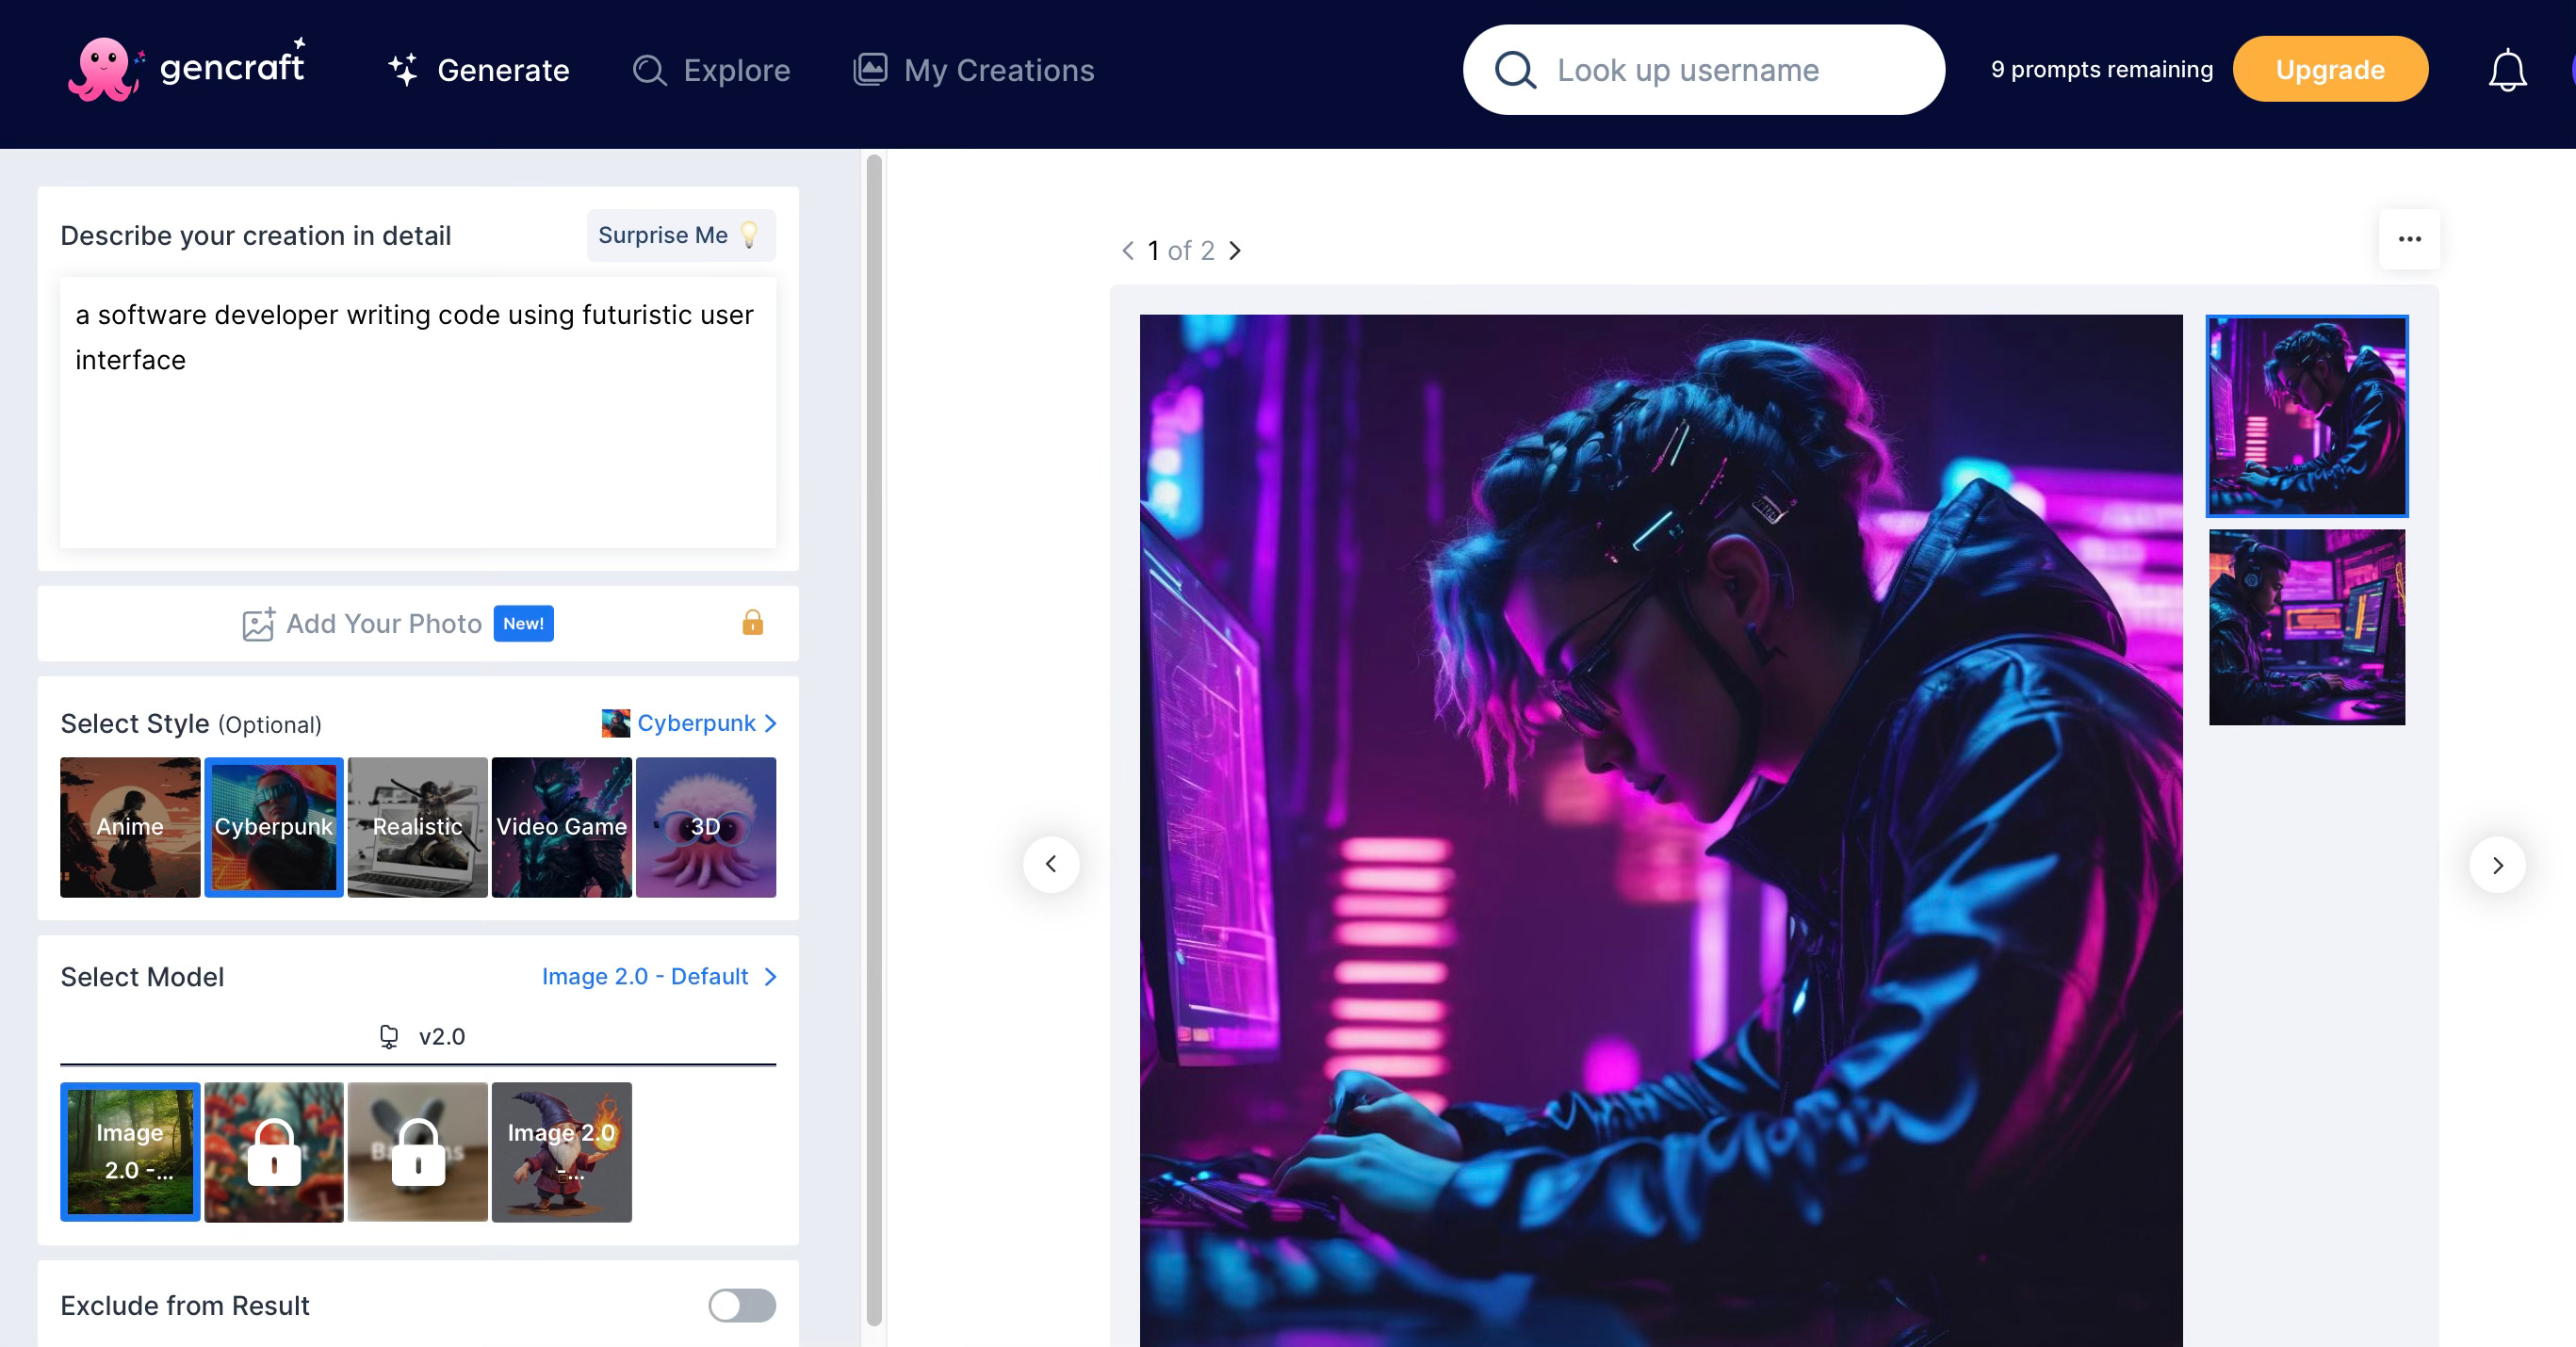Go to previous image in pager
The height and width of the screenshot is (1347, 2576).
tap(1127, 251)
